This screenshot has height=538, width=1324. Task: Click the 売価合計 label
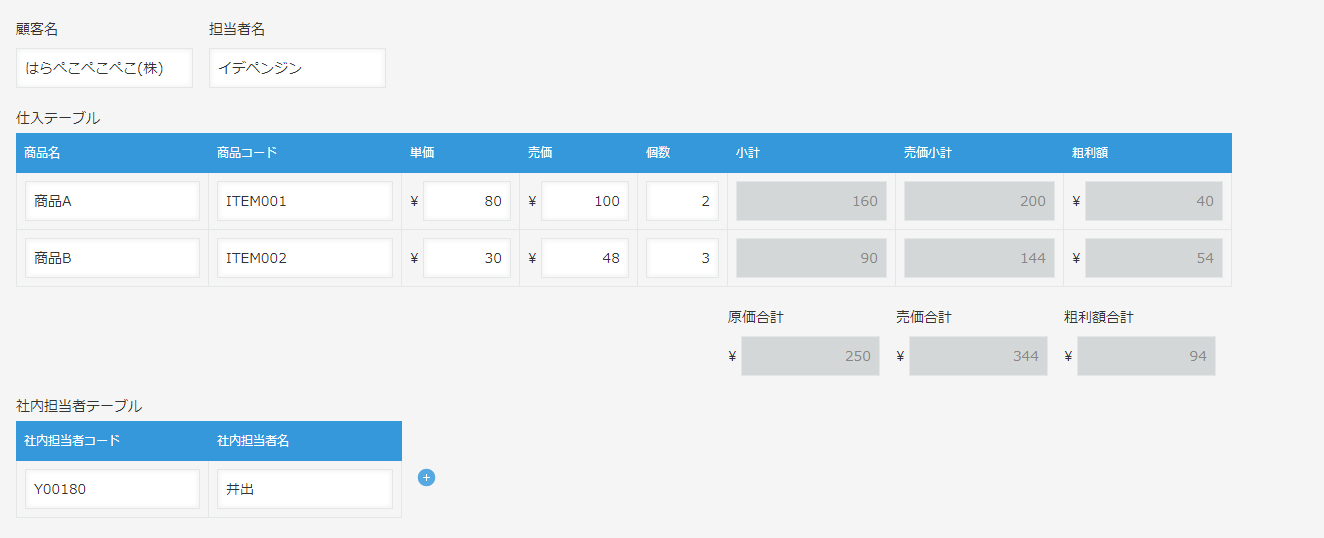click(924, 318)
